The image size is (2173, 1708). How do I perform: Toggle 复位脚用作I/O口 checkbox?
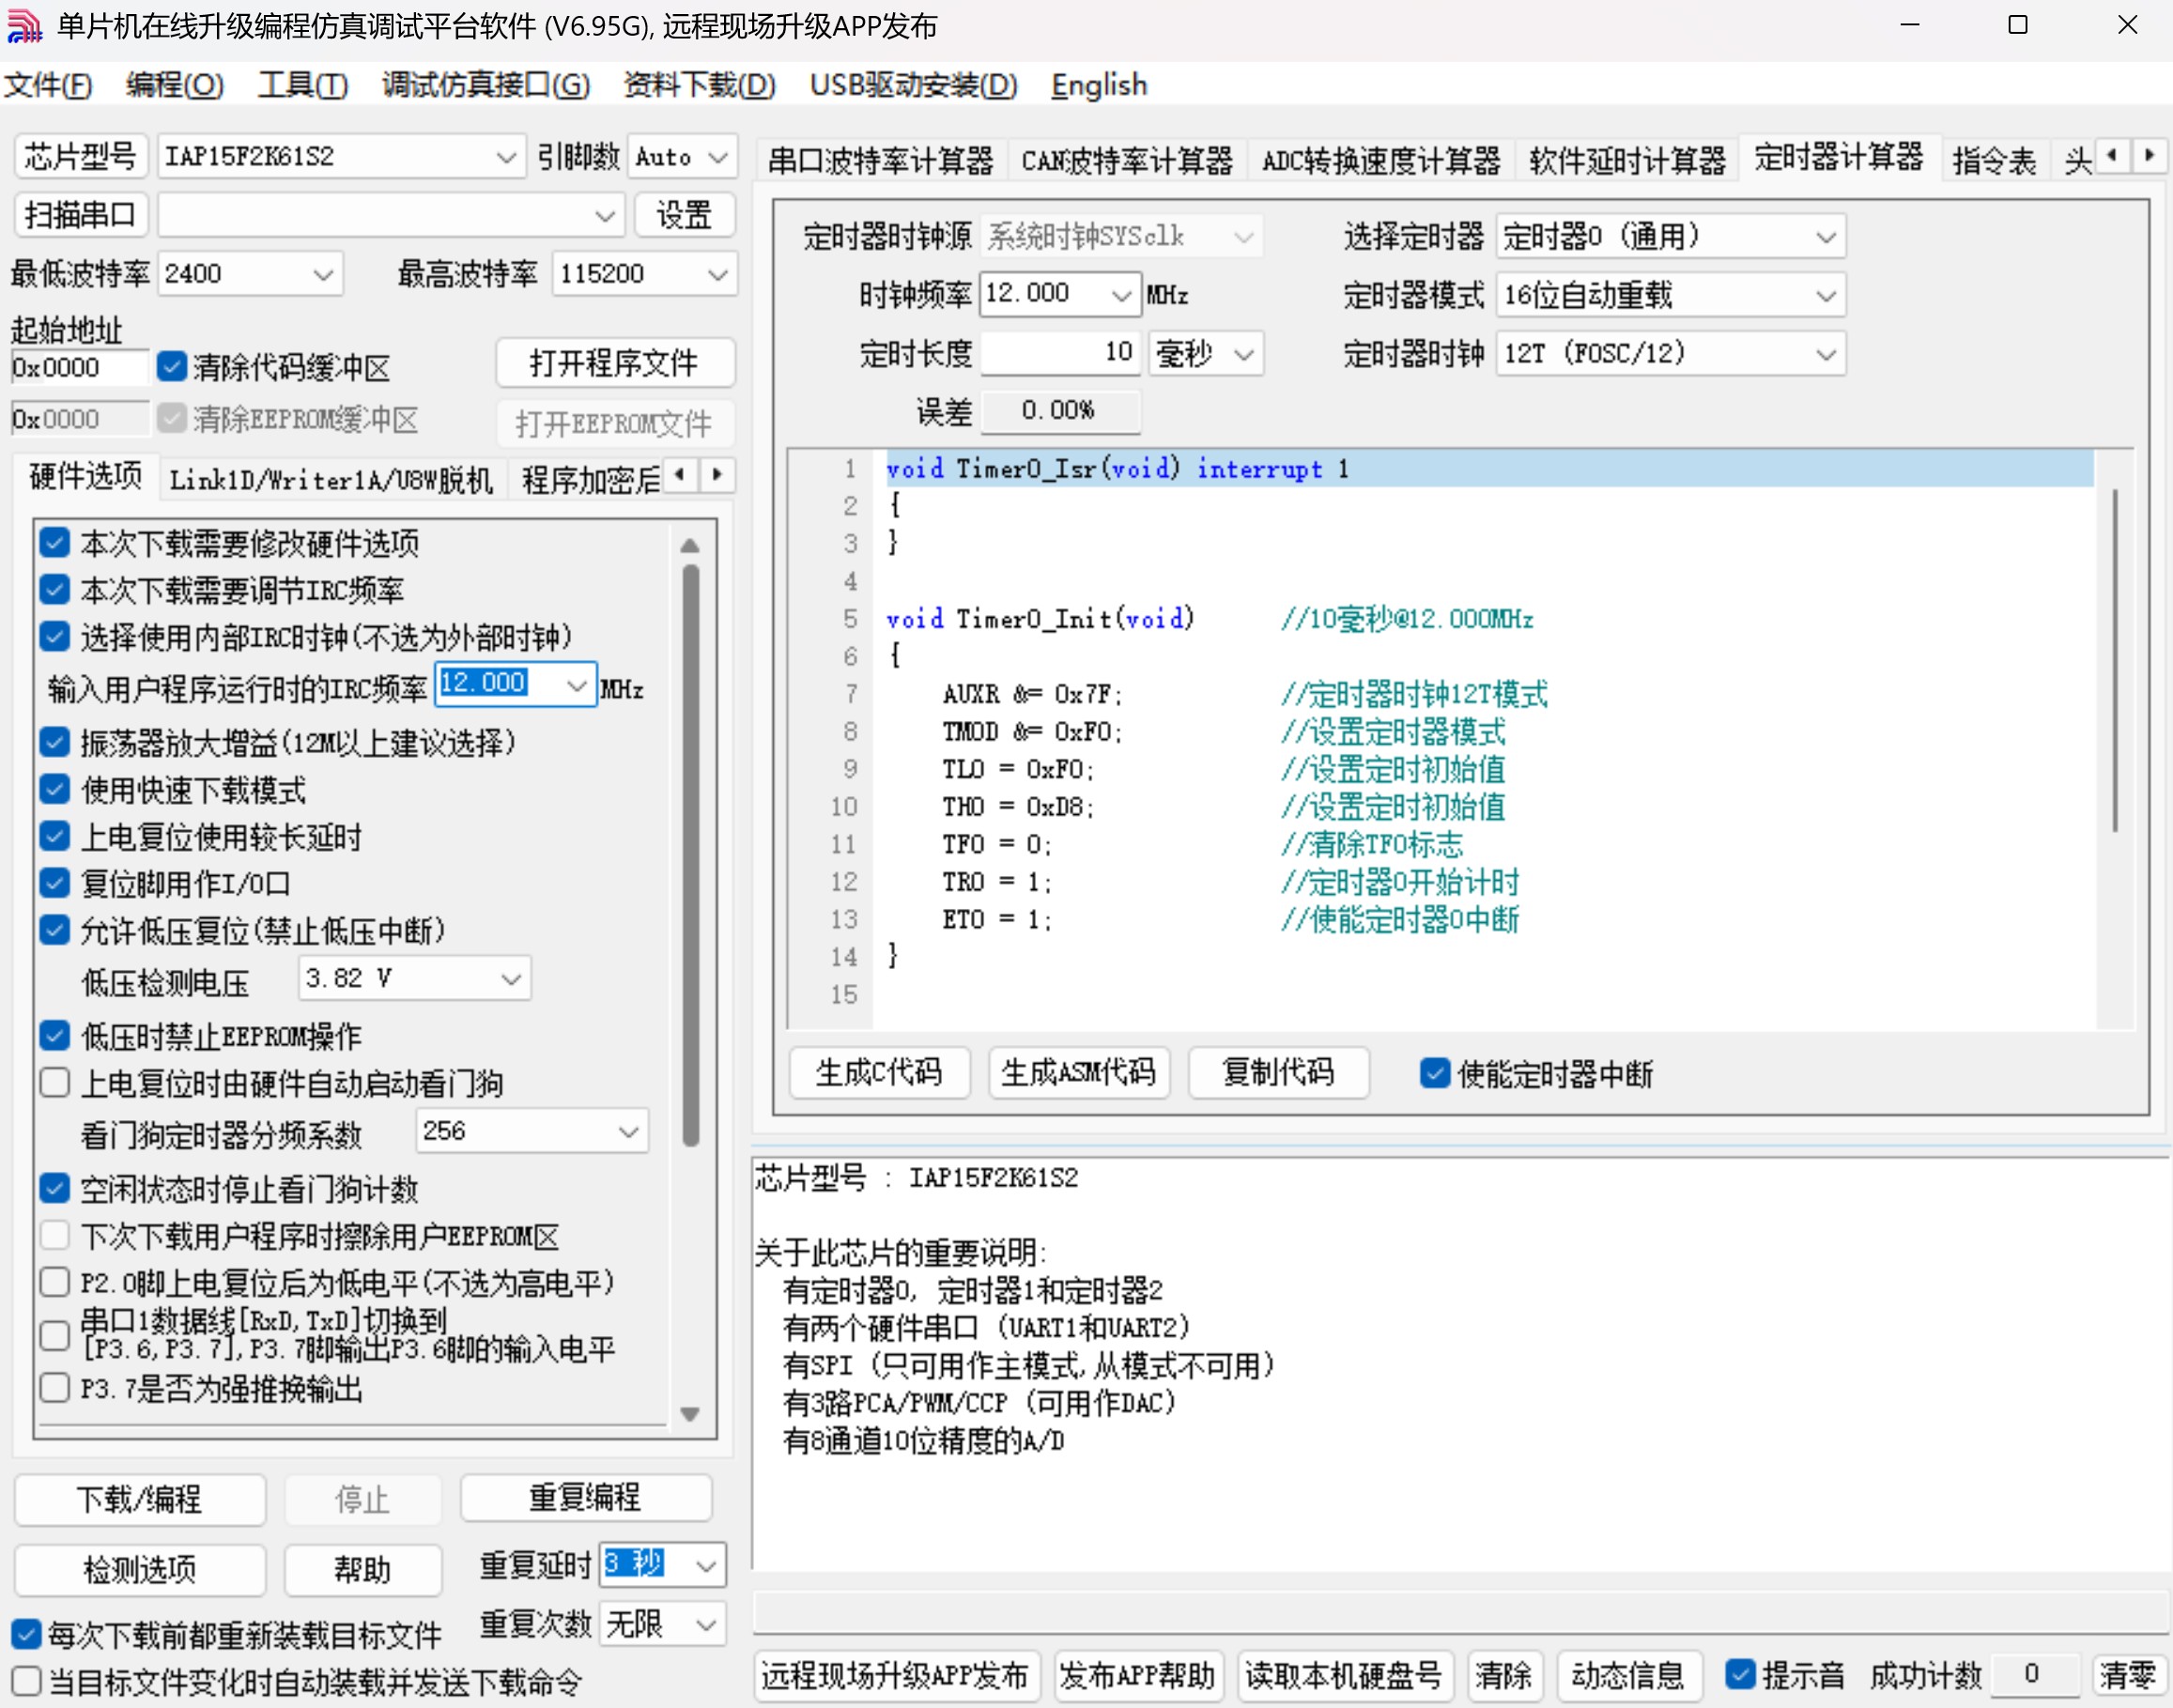[x=55, y=883]
